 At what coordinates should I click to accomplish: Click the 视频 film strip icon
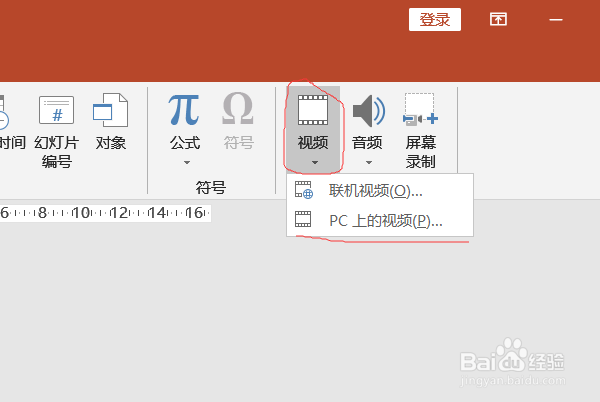(x=313, y=110)
